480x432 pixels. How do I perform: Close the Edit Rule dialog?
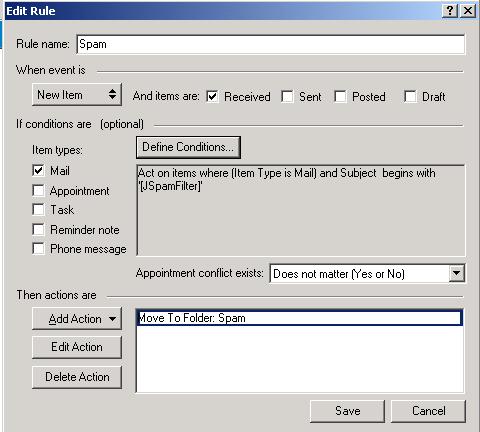(x=468, y=11)
